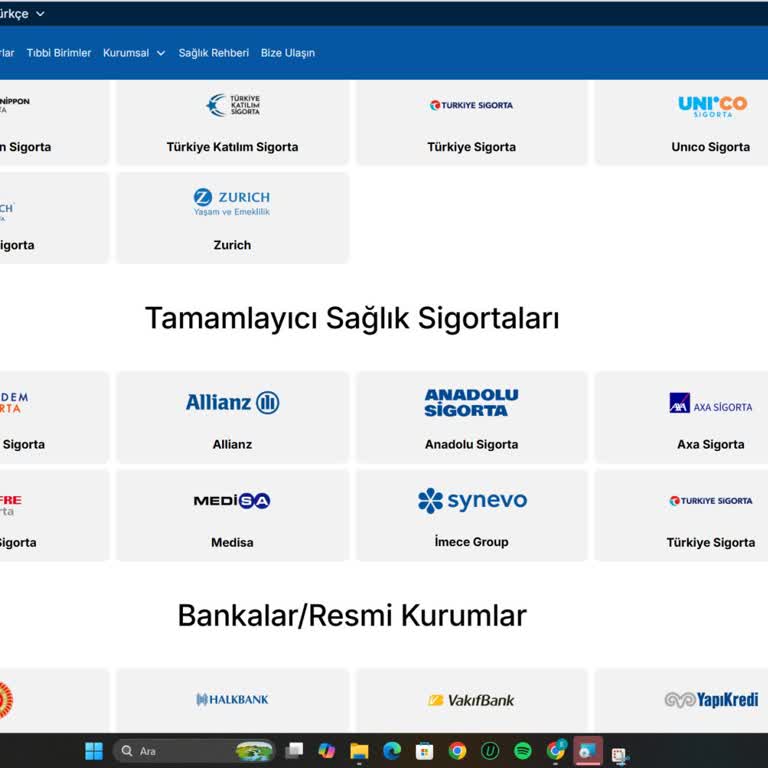Open the Tıbbi Birimler menu item

point(58,53)
